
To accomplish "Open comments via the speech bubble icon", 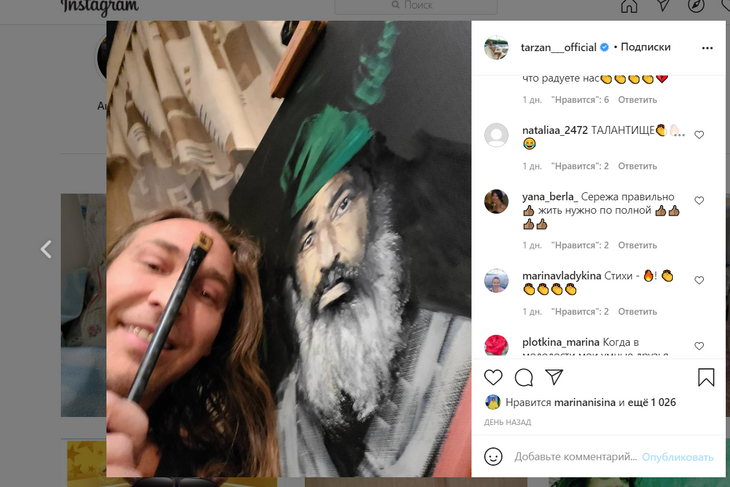I will (523, 377).
